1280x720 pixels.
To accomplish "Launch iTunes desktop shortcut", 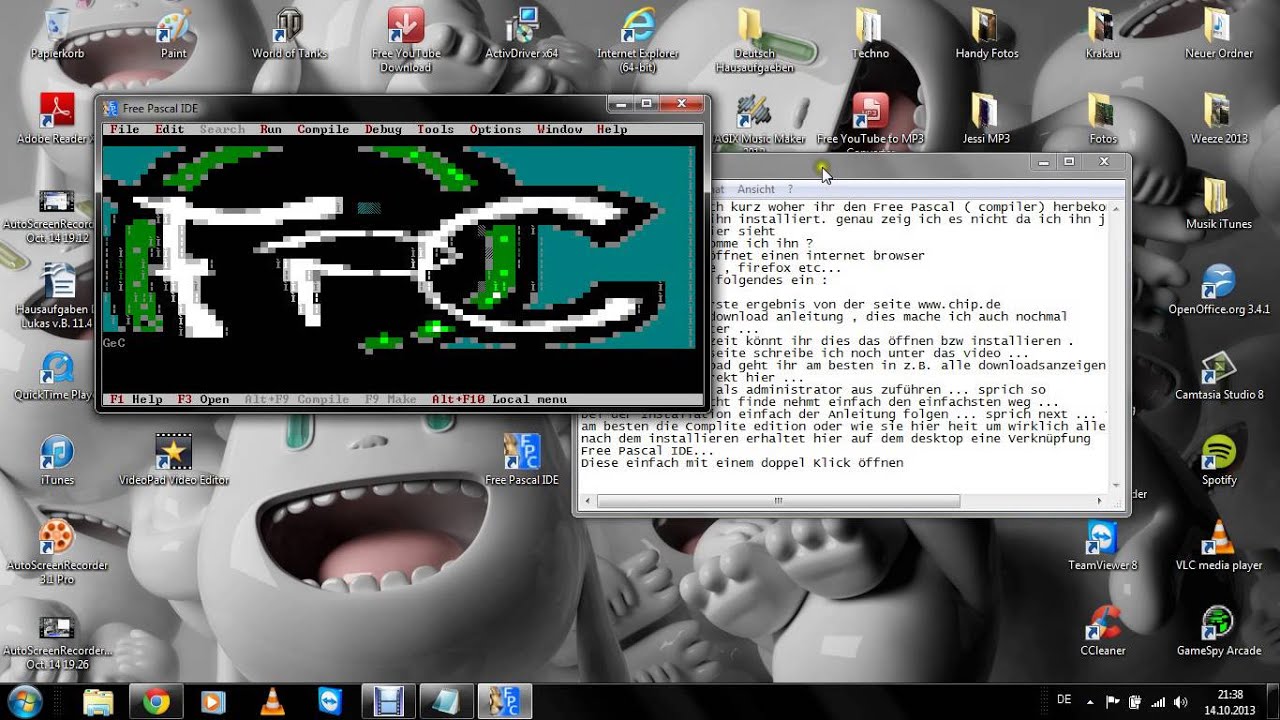I will pos(57,460).
